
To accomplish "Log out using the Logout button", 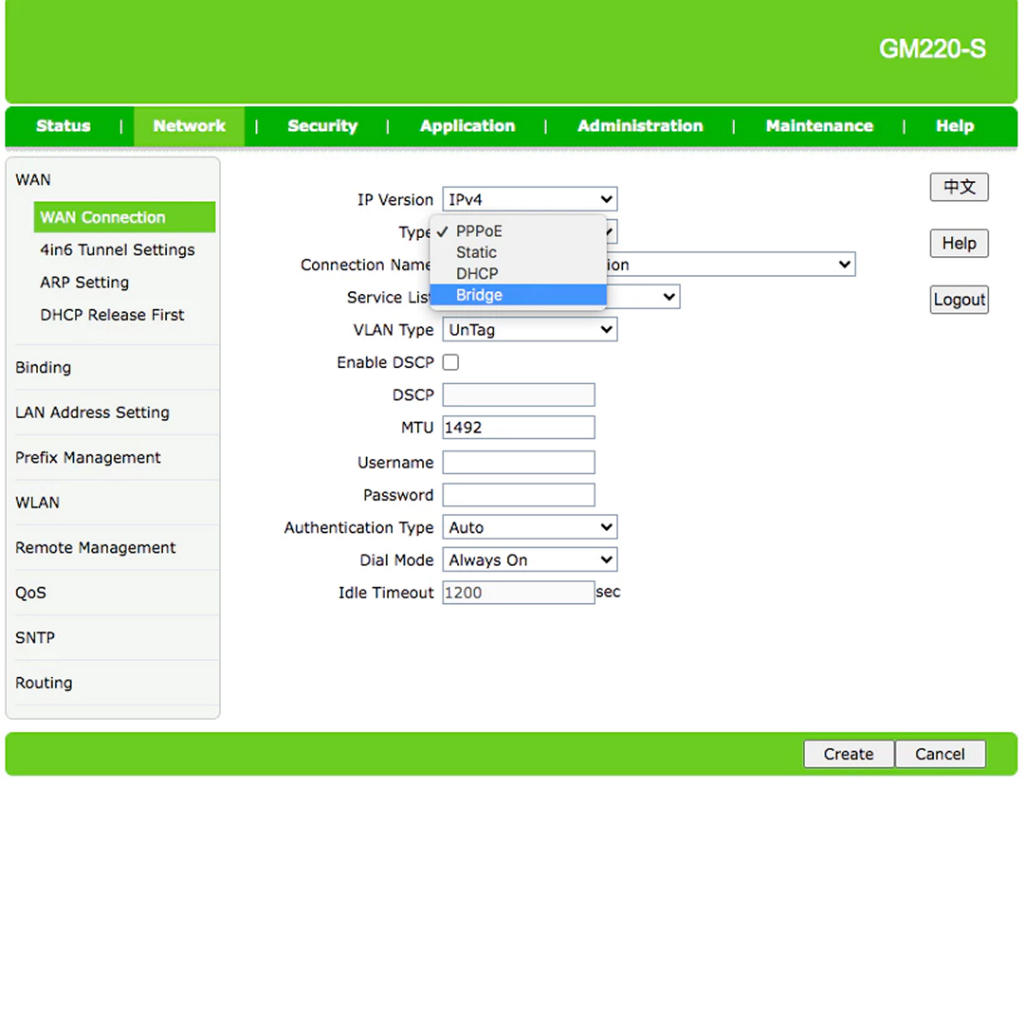I will [x=959, y=300].
